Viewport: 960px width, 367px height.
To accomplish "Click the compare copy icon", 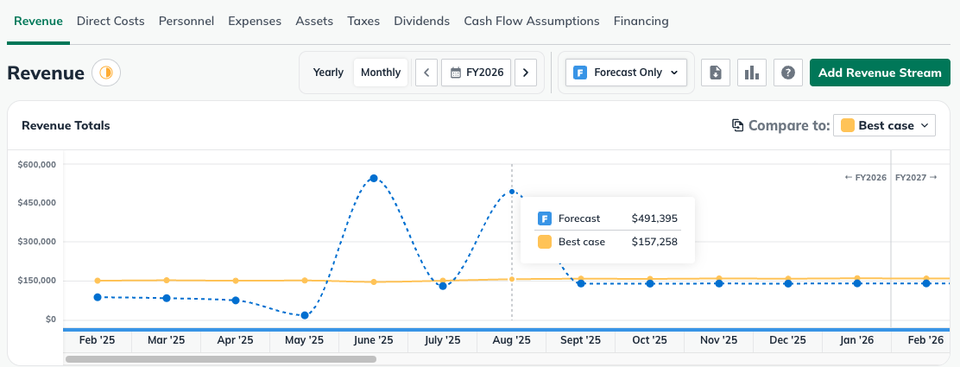I will (738, 126).
